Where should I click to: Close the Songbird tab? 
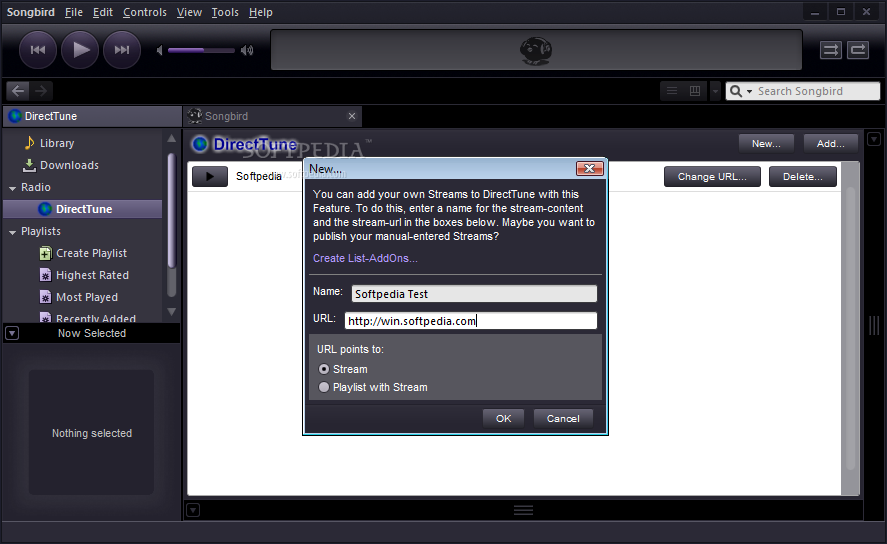pos(352,116)
